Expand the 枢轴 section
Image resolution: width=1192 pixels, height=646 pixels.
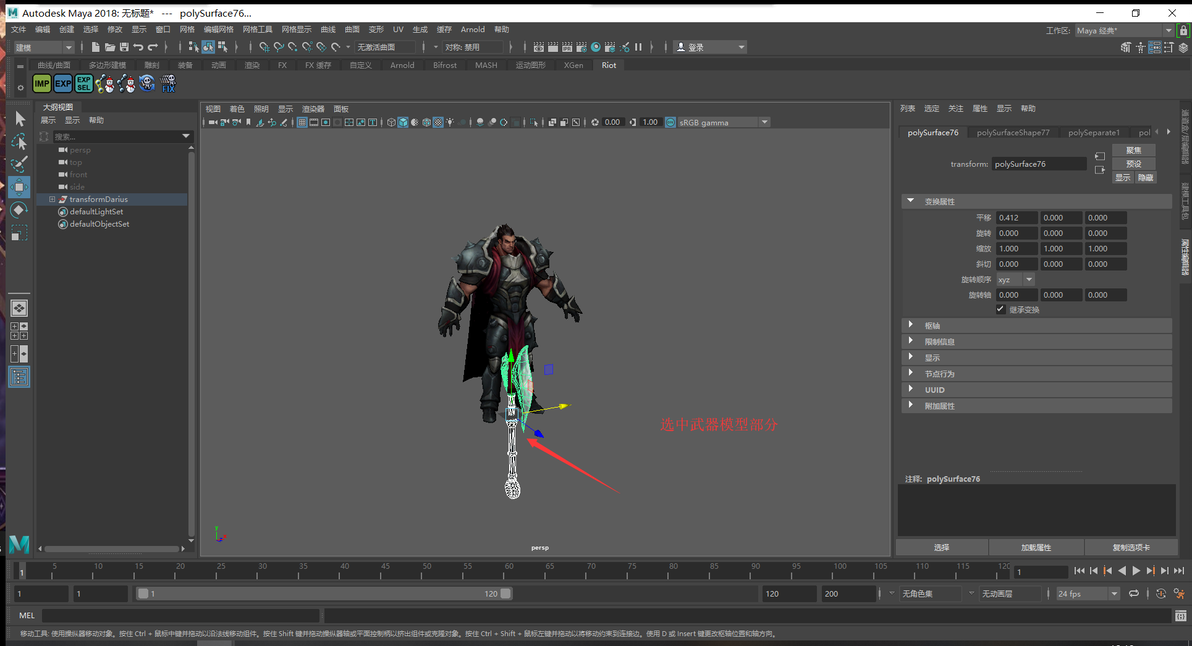pos(932,326)
